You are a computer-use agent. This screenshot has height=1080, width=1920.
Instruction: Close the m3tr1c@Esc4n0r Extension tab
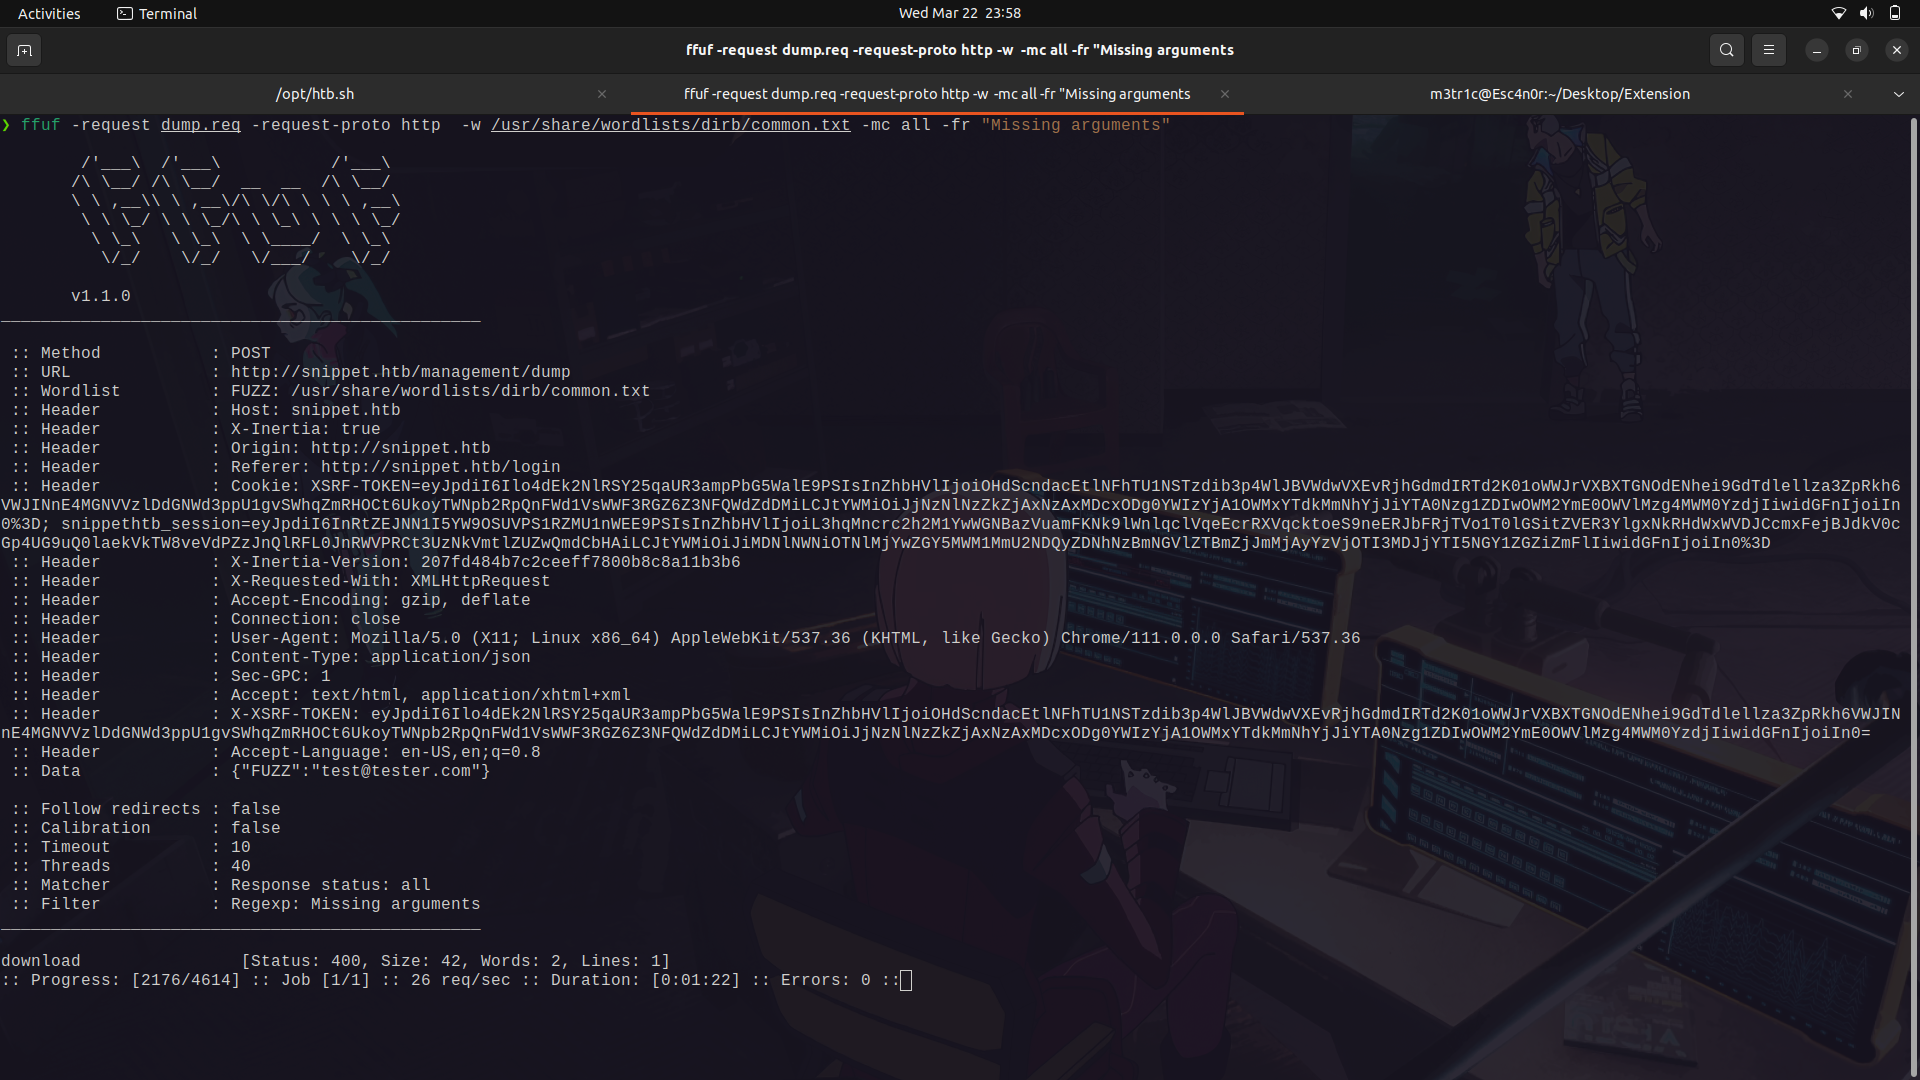(1848, 93)
